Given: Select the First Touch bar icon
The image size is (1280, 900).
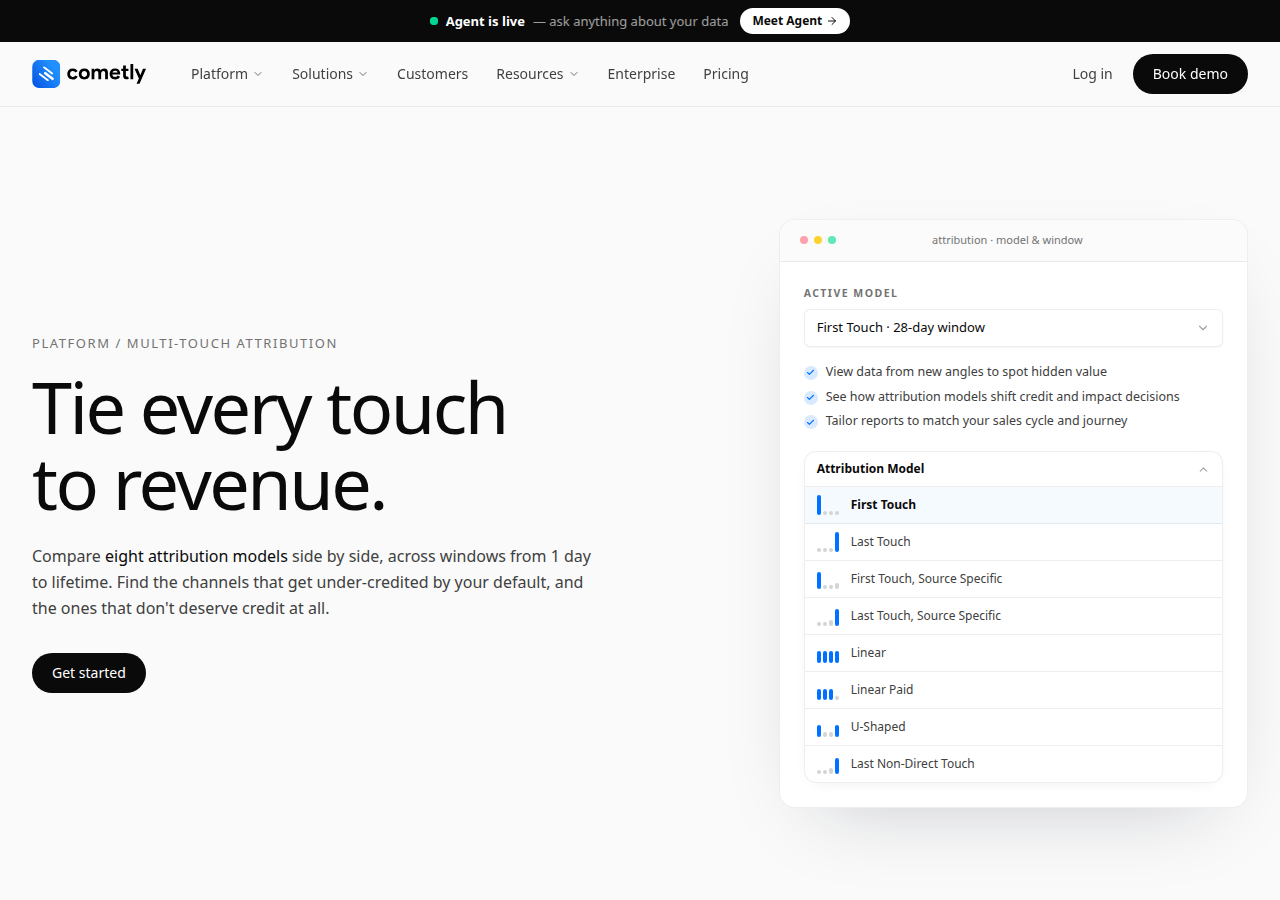Looking at the screenshot, I should tap(828, 505).
